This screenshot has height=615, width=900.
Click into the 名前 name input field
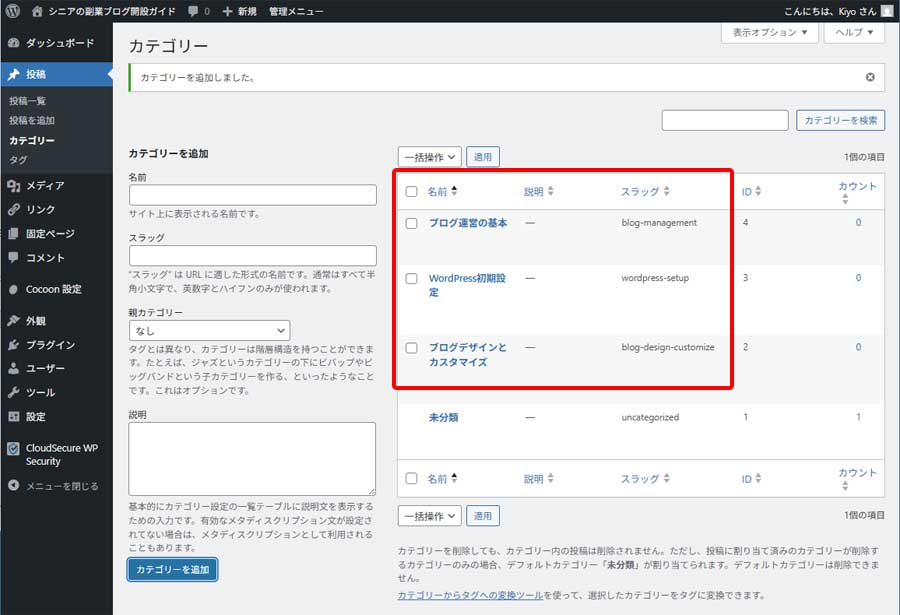(252, 195)
